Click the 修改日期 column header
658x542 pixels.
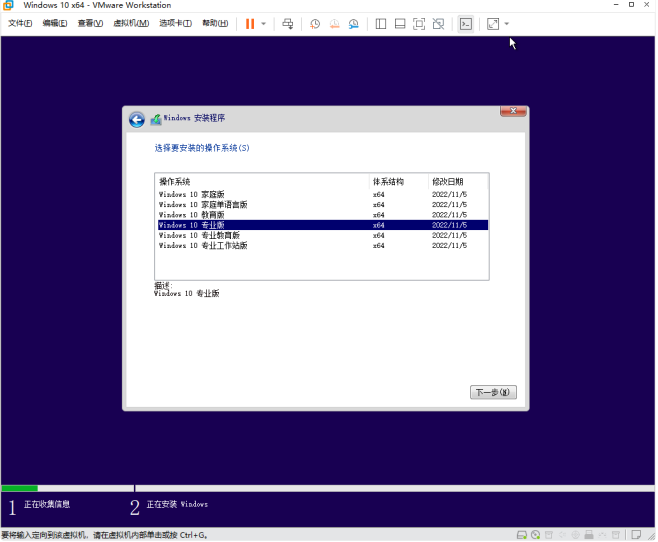pyautogui.click(x=458, y=182)
